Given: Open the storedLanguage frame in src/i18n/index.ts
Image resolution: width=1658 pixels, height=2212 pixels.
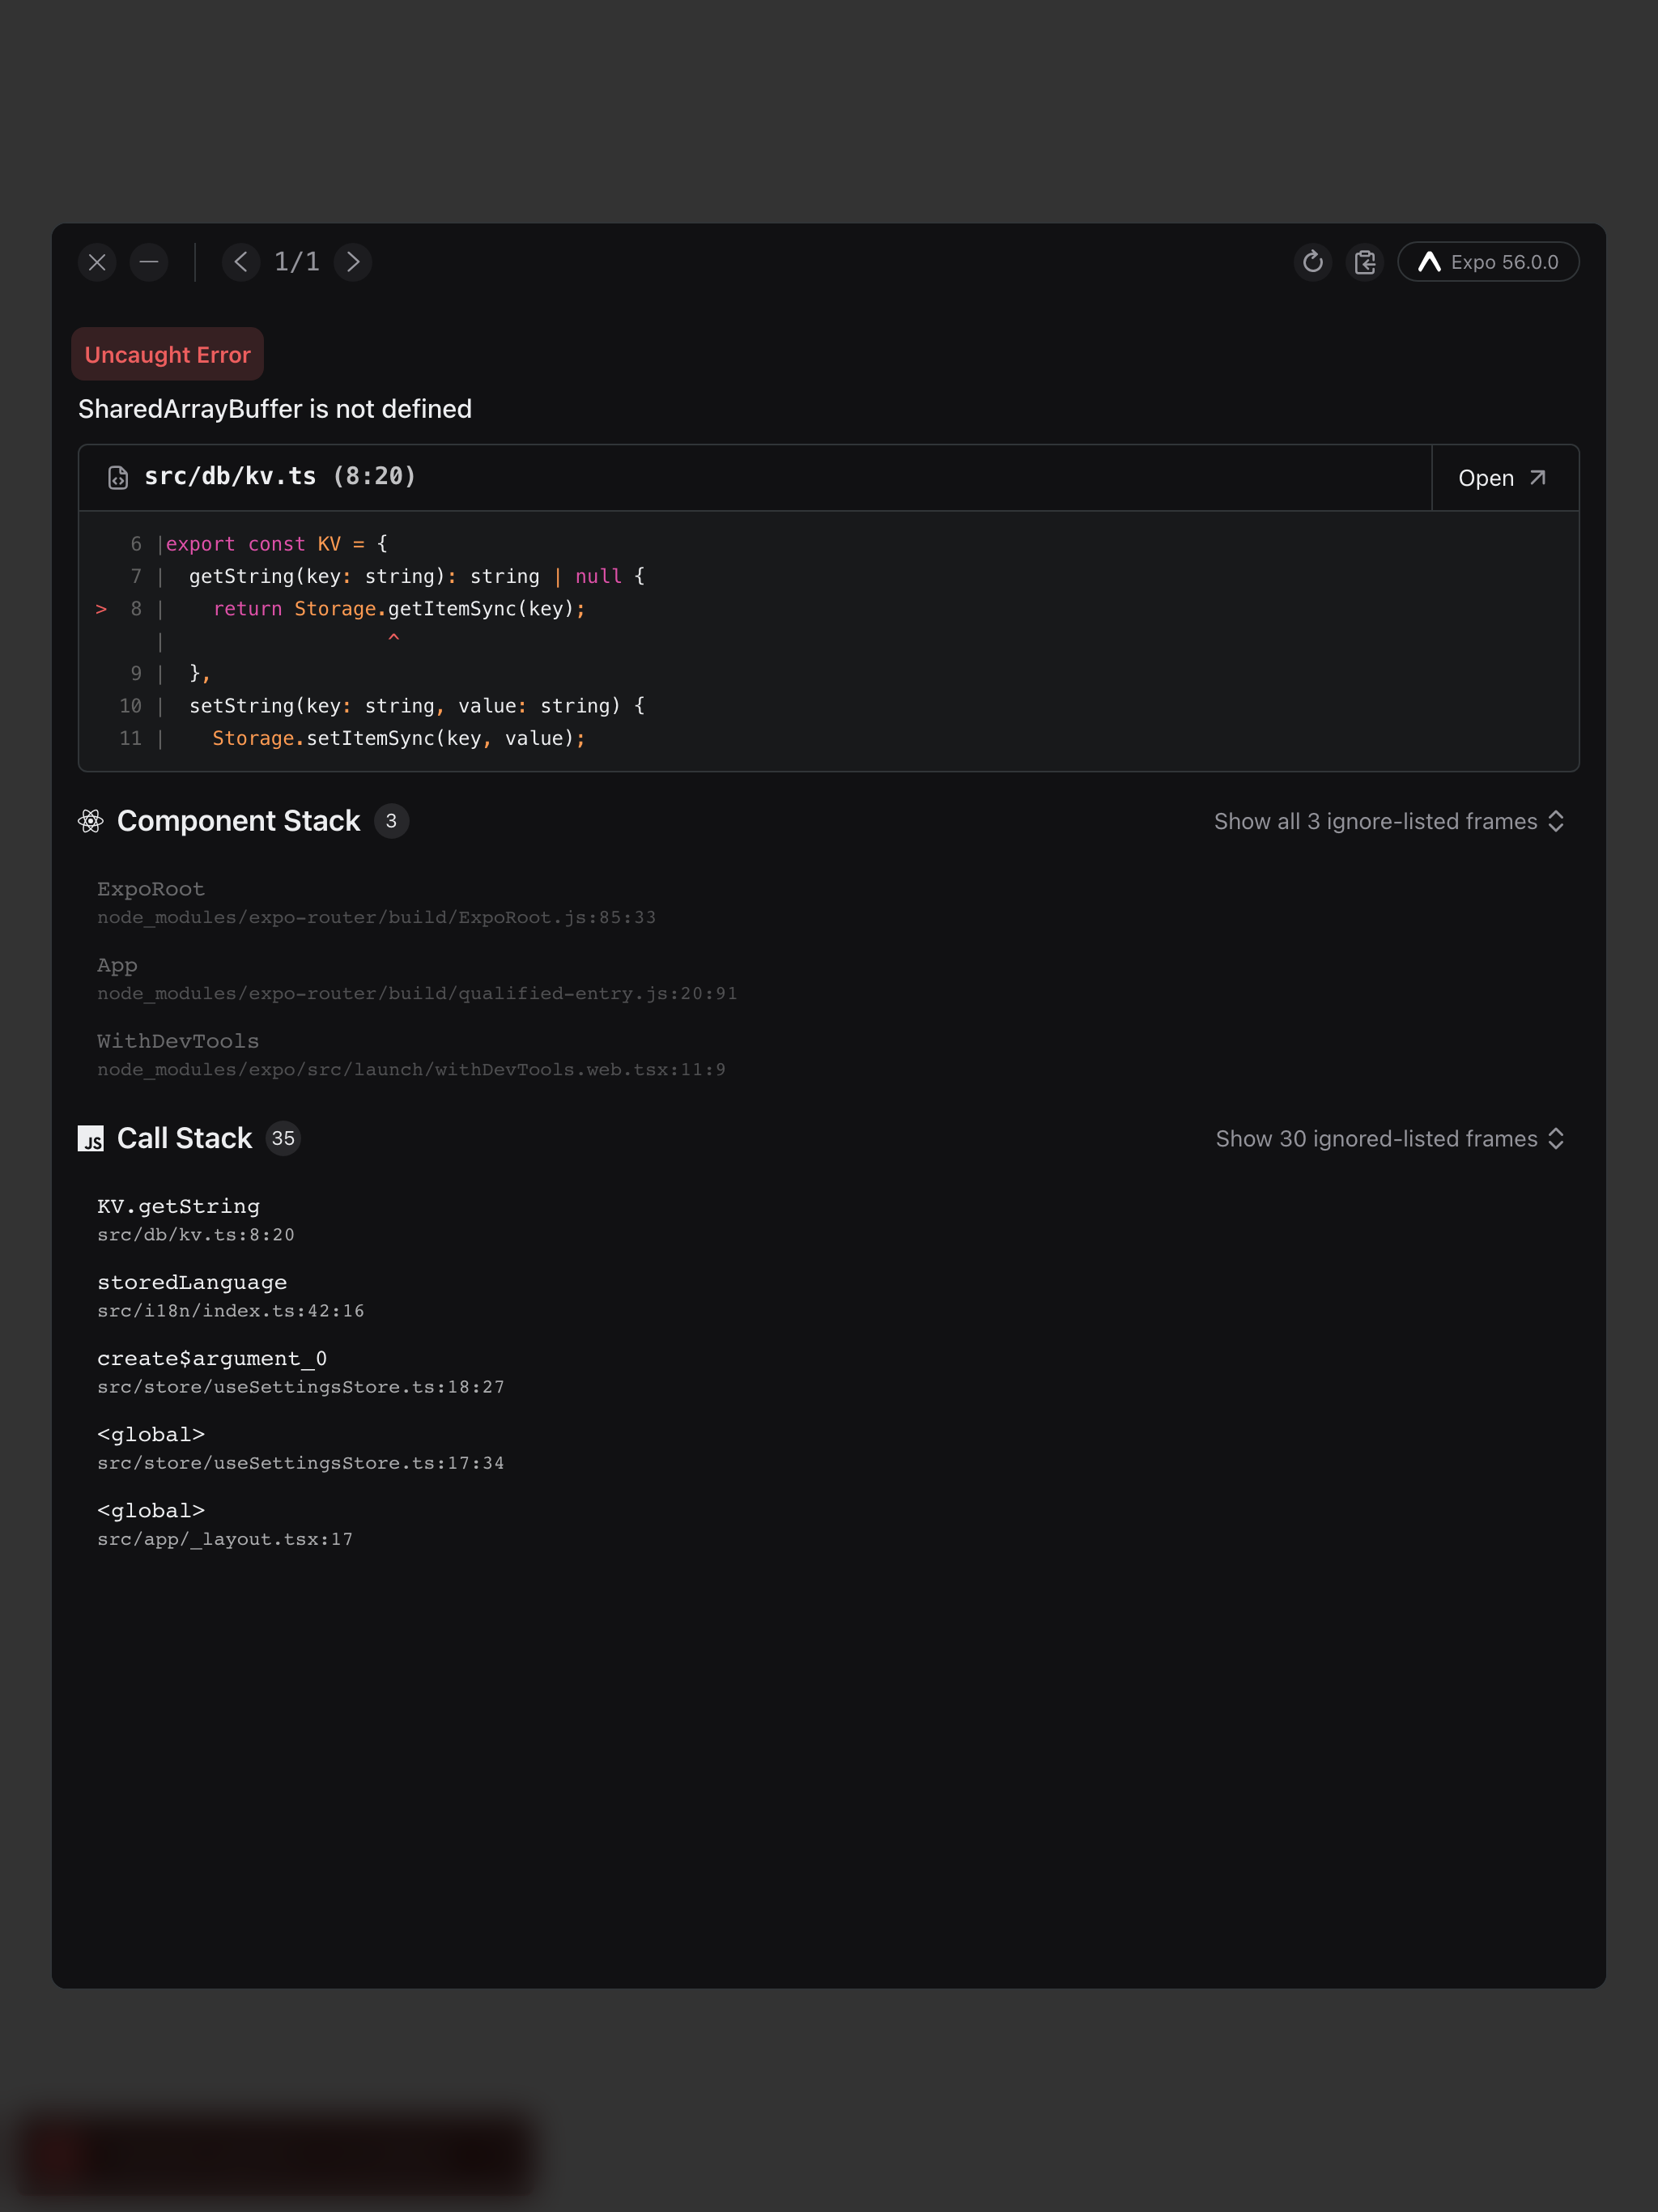Looking at the screenshot, I should pyautogui.click(x=231, y=1295).
